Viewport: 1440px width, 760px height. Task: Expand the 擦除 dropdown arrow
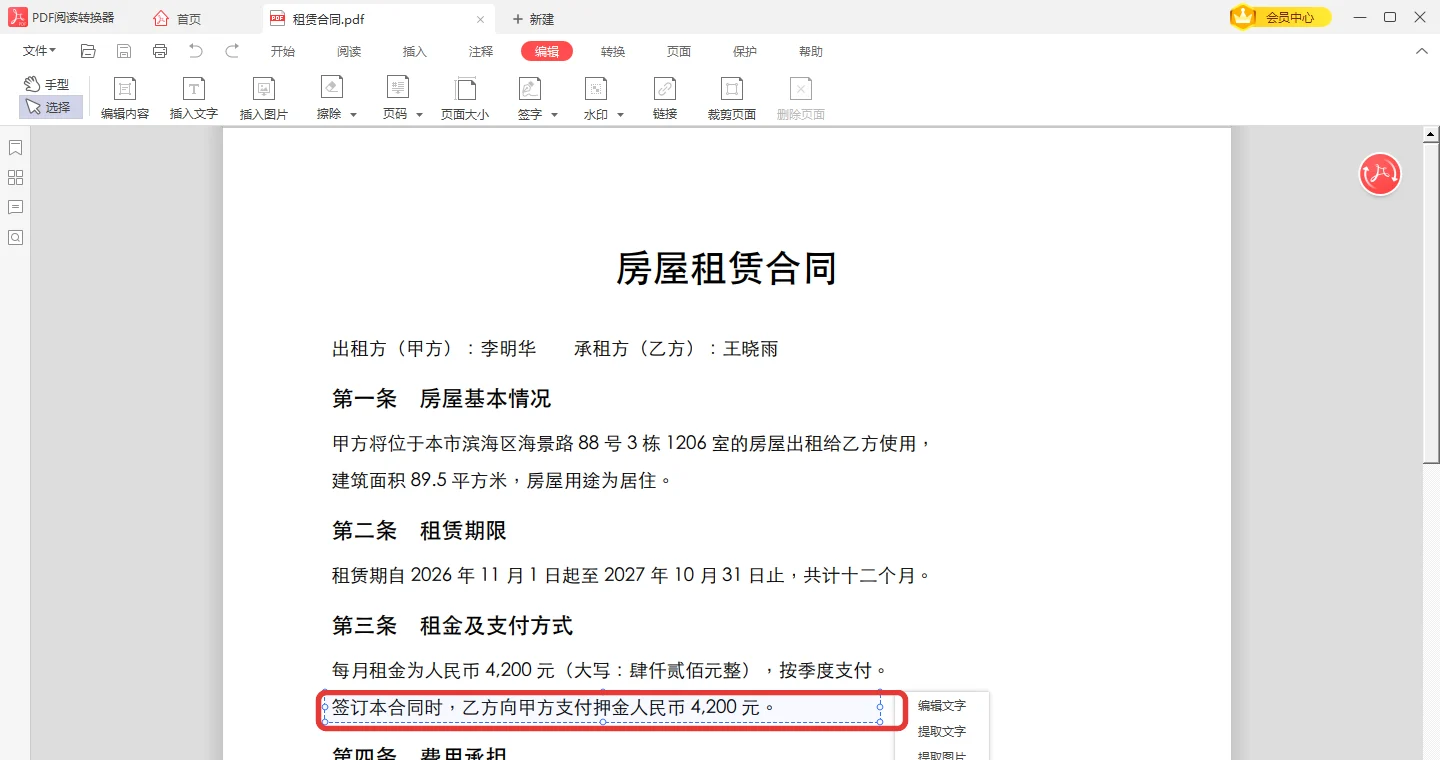[353, 115]
